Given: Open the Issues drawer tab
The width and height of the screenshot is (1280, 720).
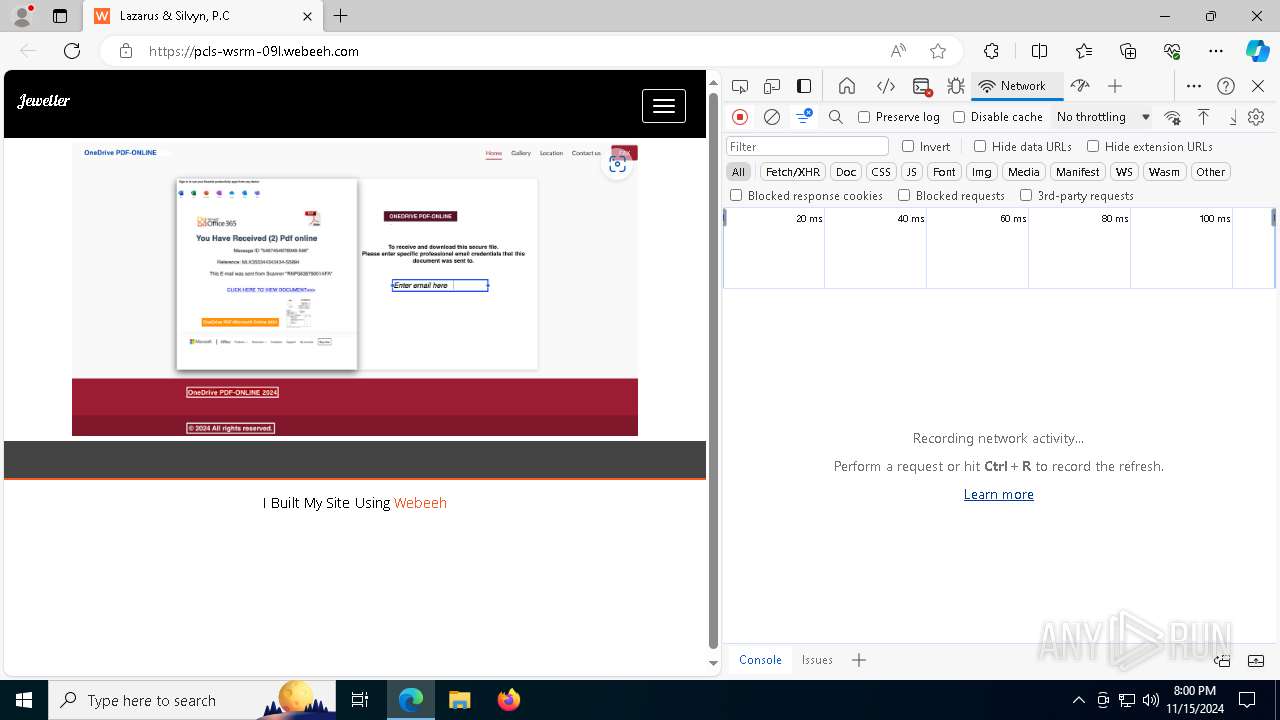Looking at the screenshot, I should click(817, 660).
